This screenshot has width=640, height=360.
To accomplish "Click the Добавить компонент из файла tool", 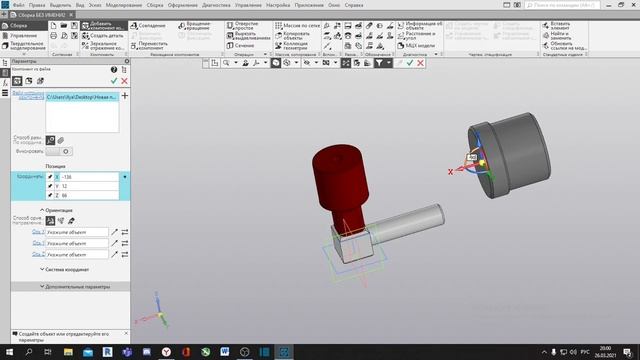I will pos(104,26).
